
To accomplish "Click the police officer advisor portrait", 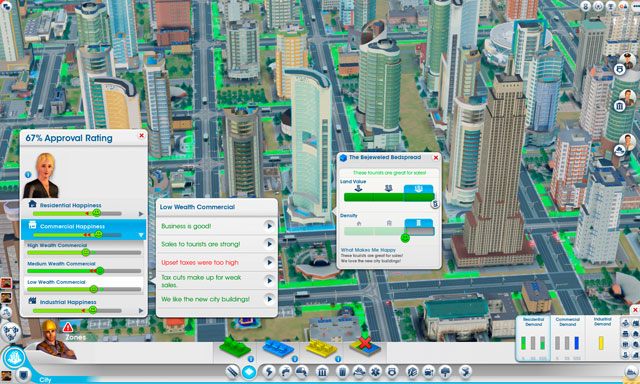I will click(x=627, y=61).
